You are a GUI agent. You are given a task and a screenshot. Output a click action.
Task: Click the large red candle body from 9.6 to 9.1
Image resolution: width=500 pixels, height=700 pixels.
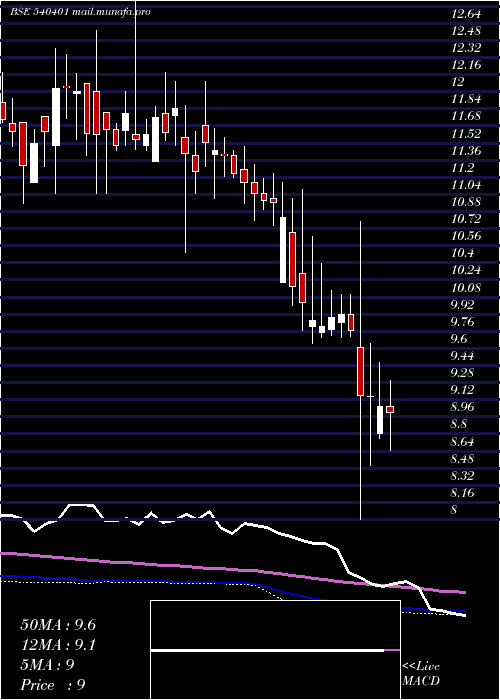pyautogui.click(x=360, y=371)
